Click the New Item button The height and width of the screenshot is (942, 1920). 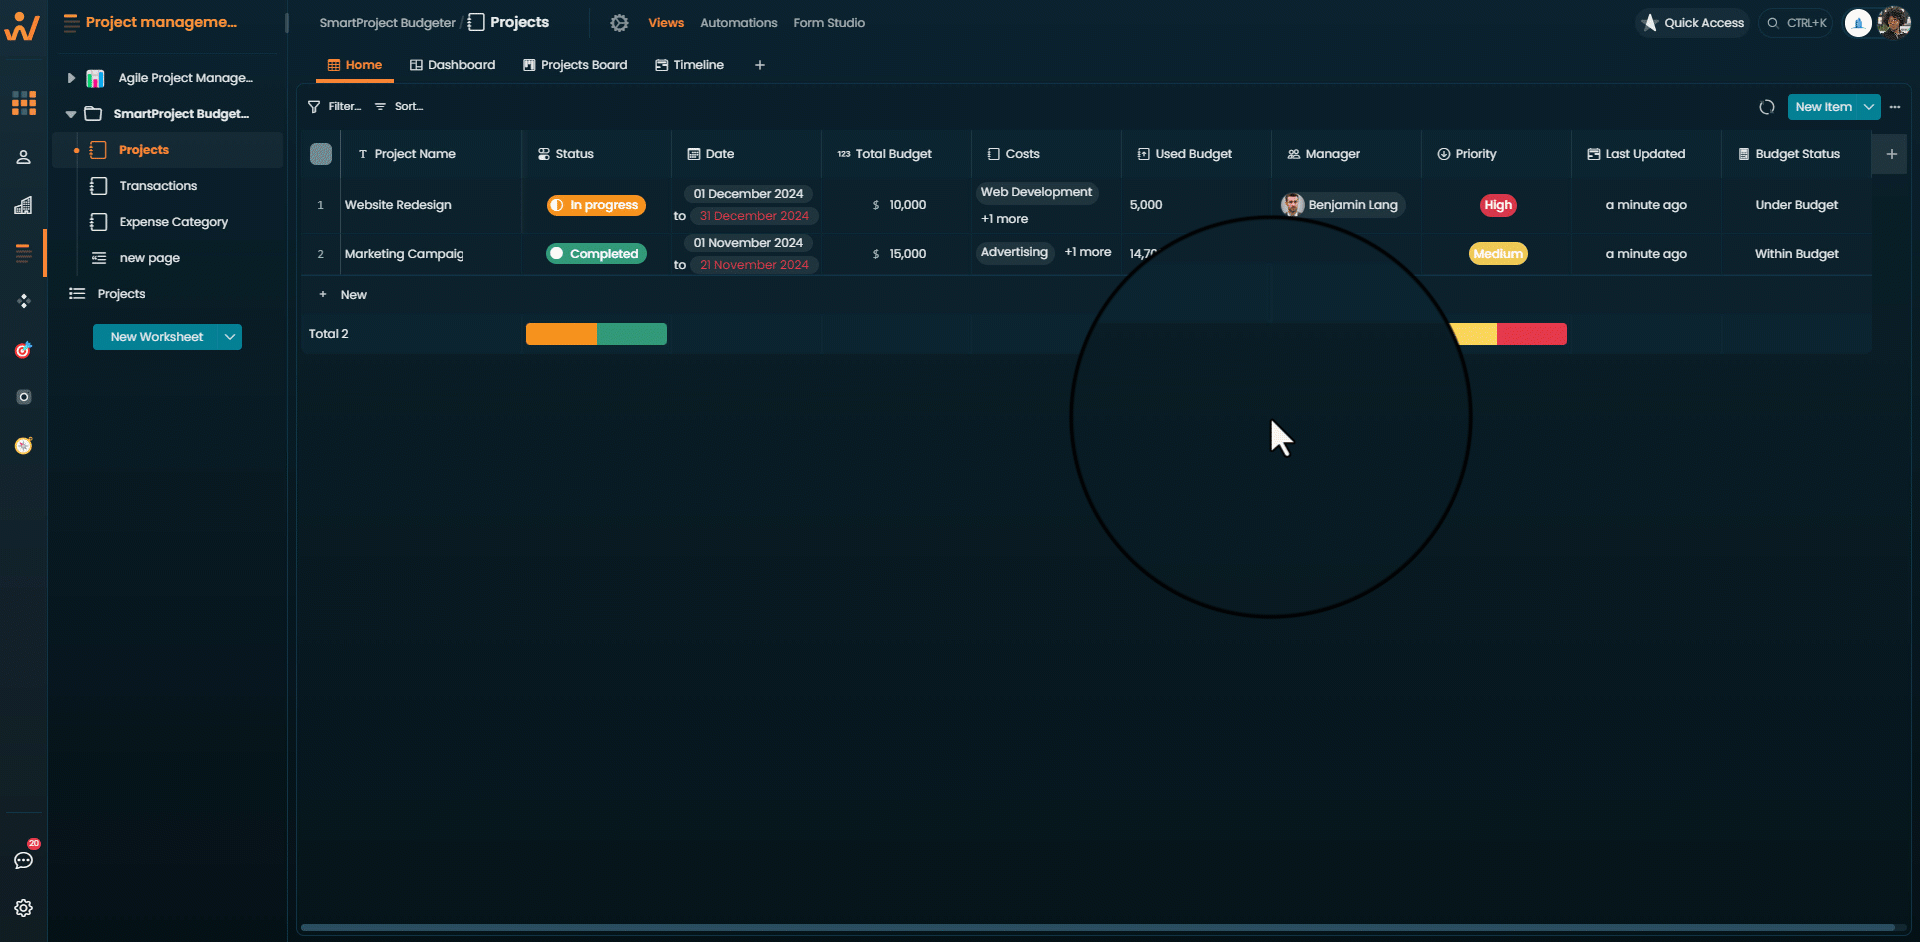(x=1823, y=107)
